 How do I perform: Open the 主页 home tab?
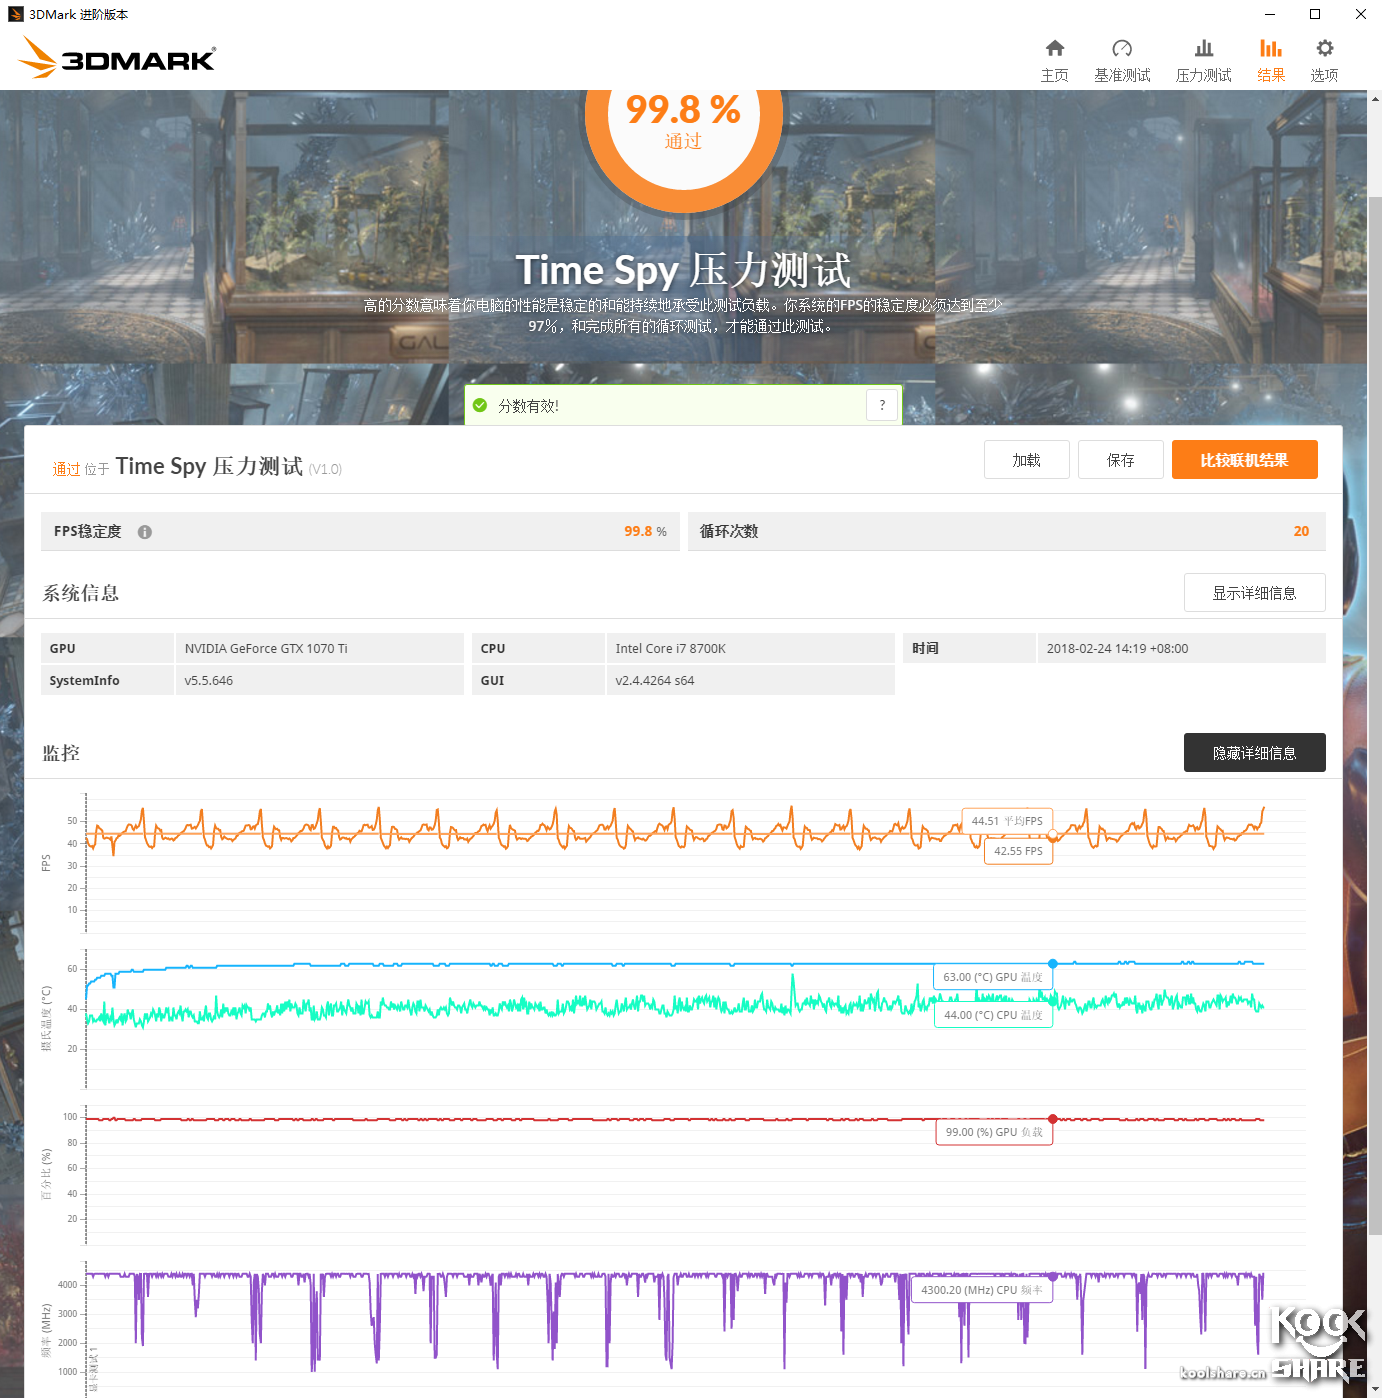click(1054, 61)
